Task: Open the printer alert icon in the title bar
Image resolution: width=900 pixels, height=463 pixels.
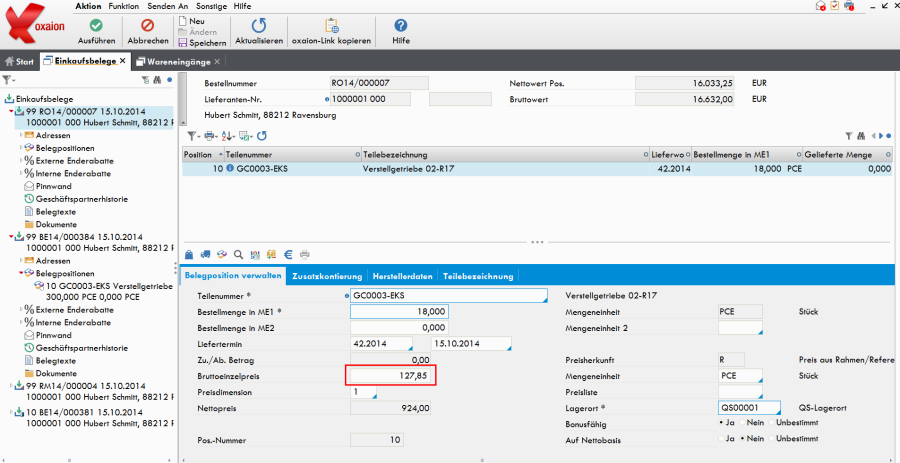Action: click(849, 6)
